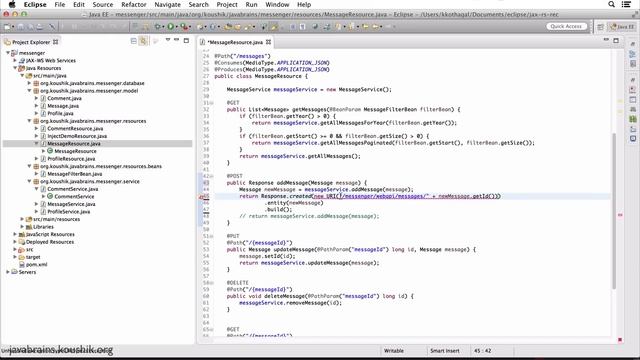Toggle code folding at line 58
The image size is (640, 360).
(211, 283)
